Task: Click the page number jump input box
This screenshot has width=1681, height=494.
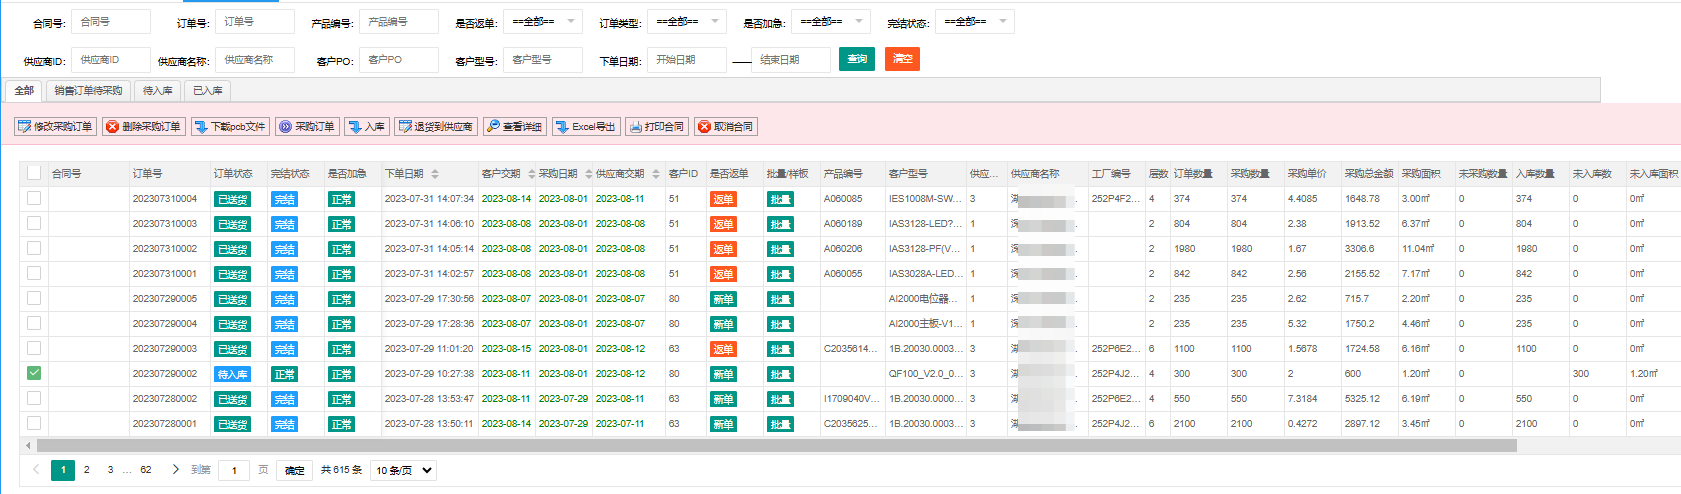Action: coord(233,470)
